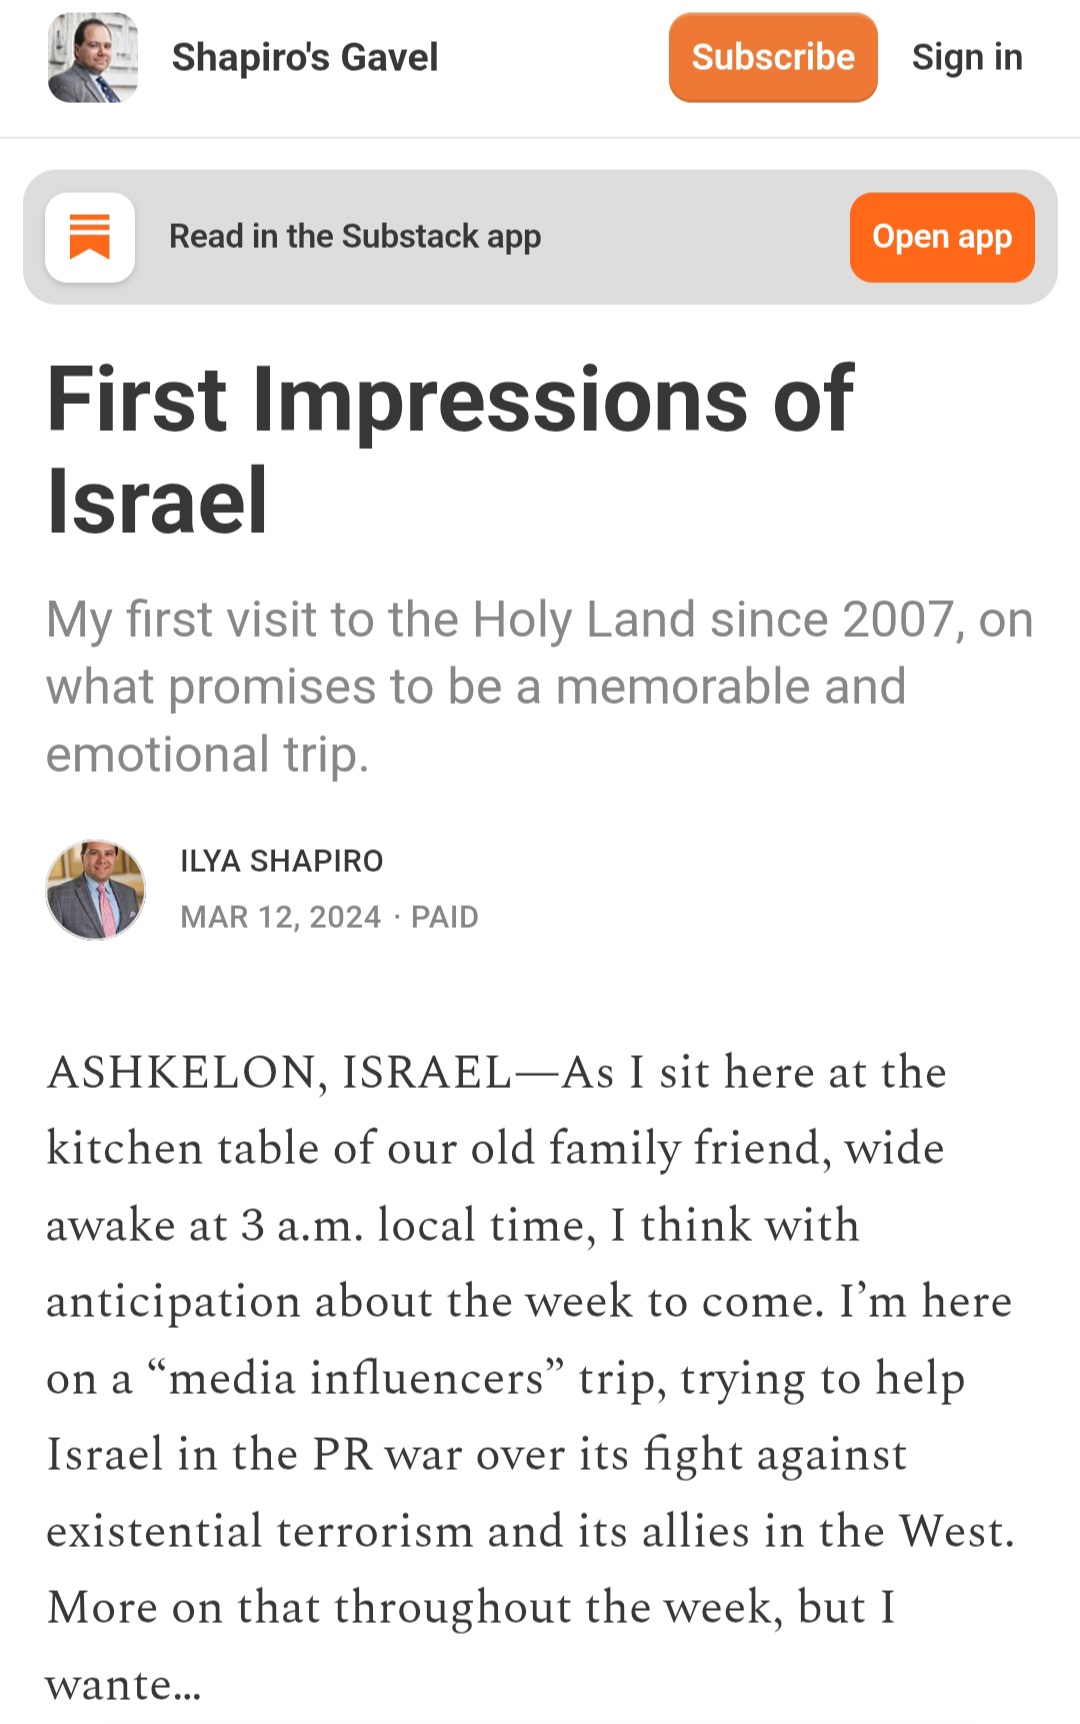Select the 'Read in the Substack app' text
Screen dimensions: 1080x1724
coord(355,237)
